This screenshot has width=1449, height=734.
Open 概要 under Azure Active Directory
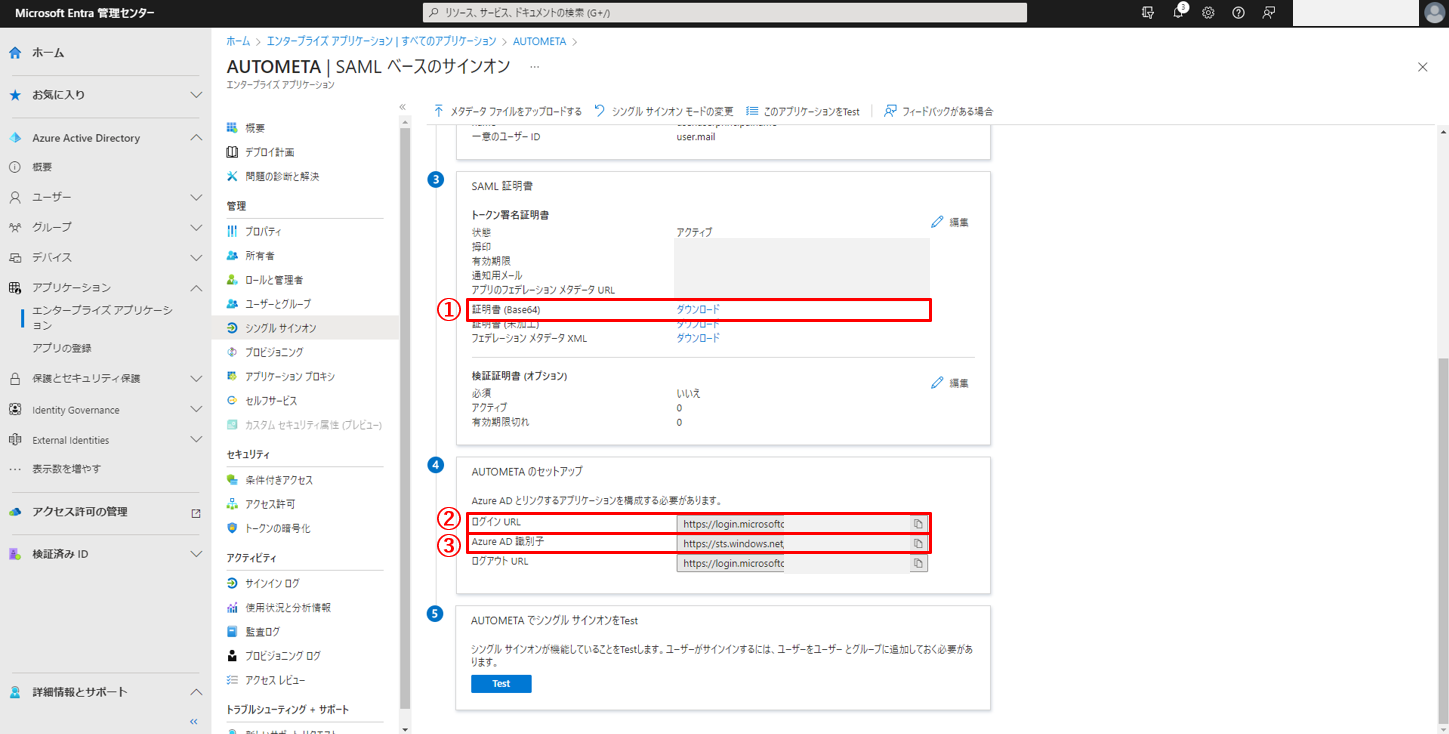42,167
